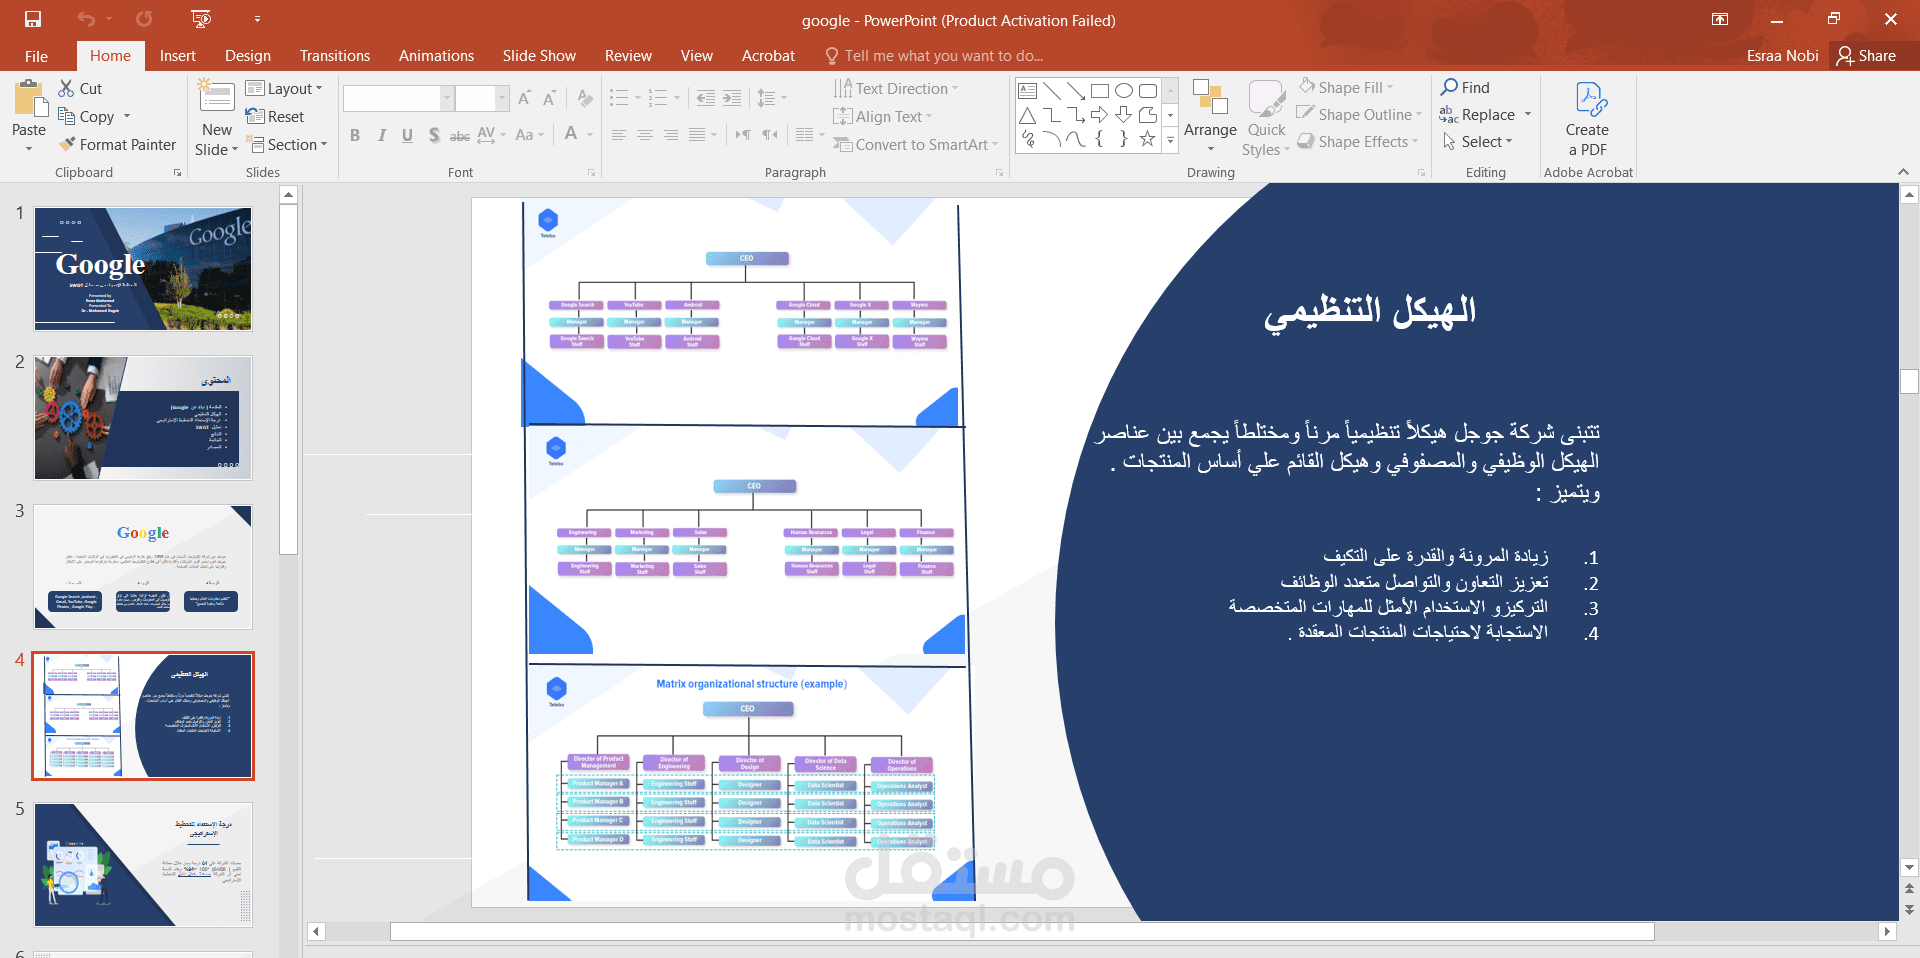Select slide 3 thumbnail
This screenshot has height=958, width=1920.
(143, 566)
